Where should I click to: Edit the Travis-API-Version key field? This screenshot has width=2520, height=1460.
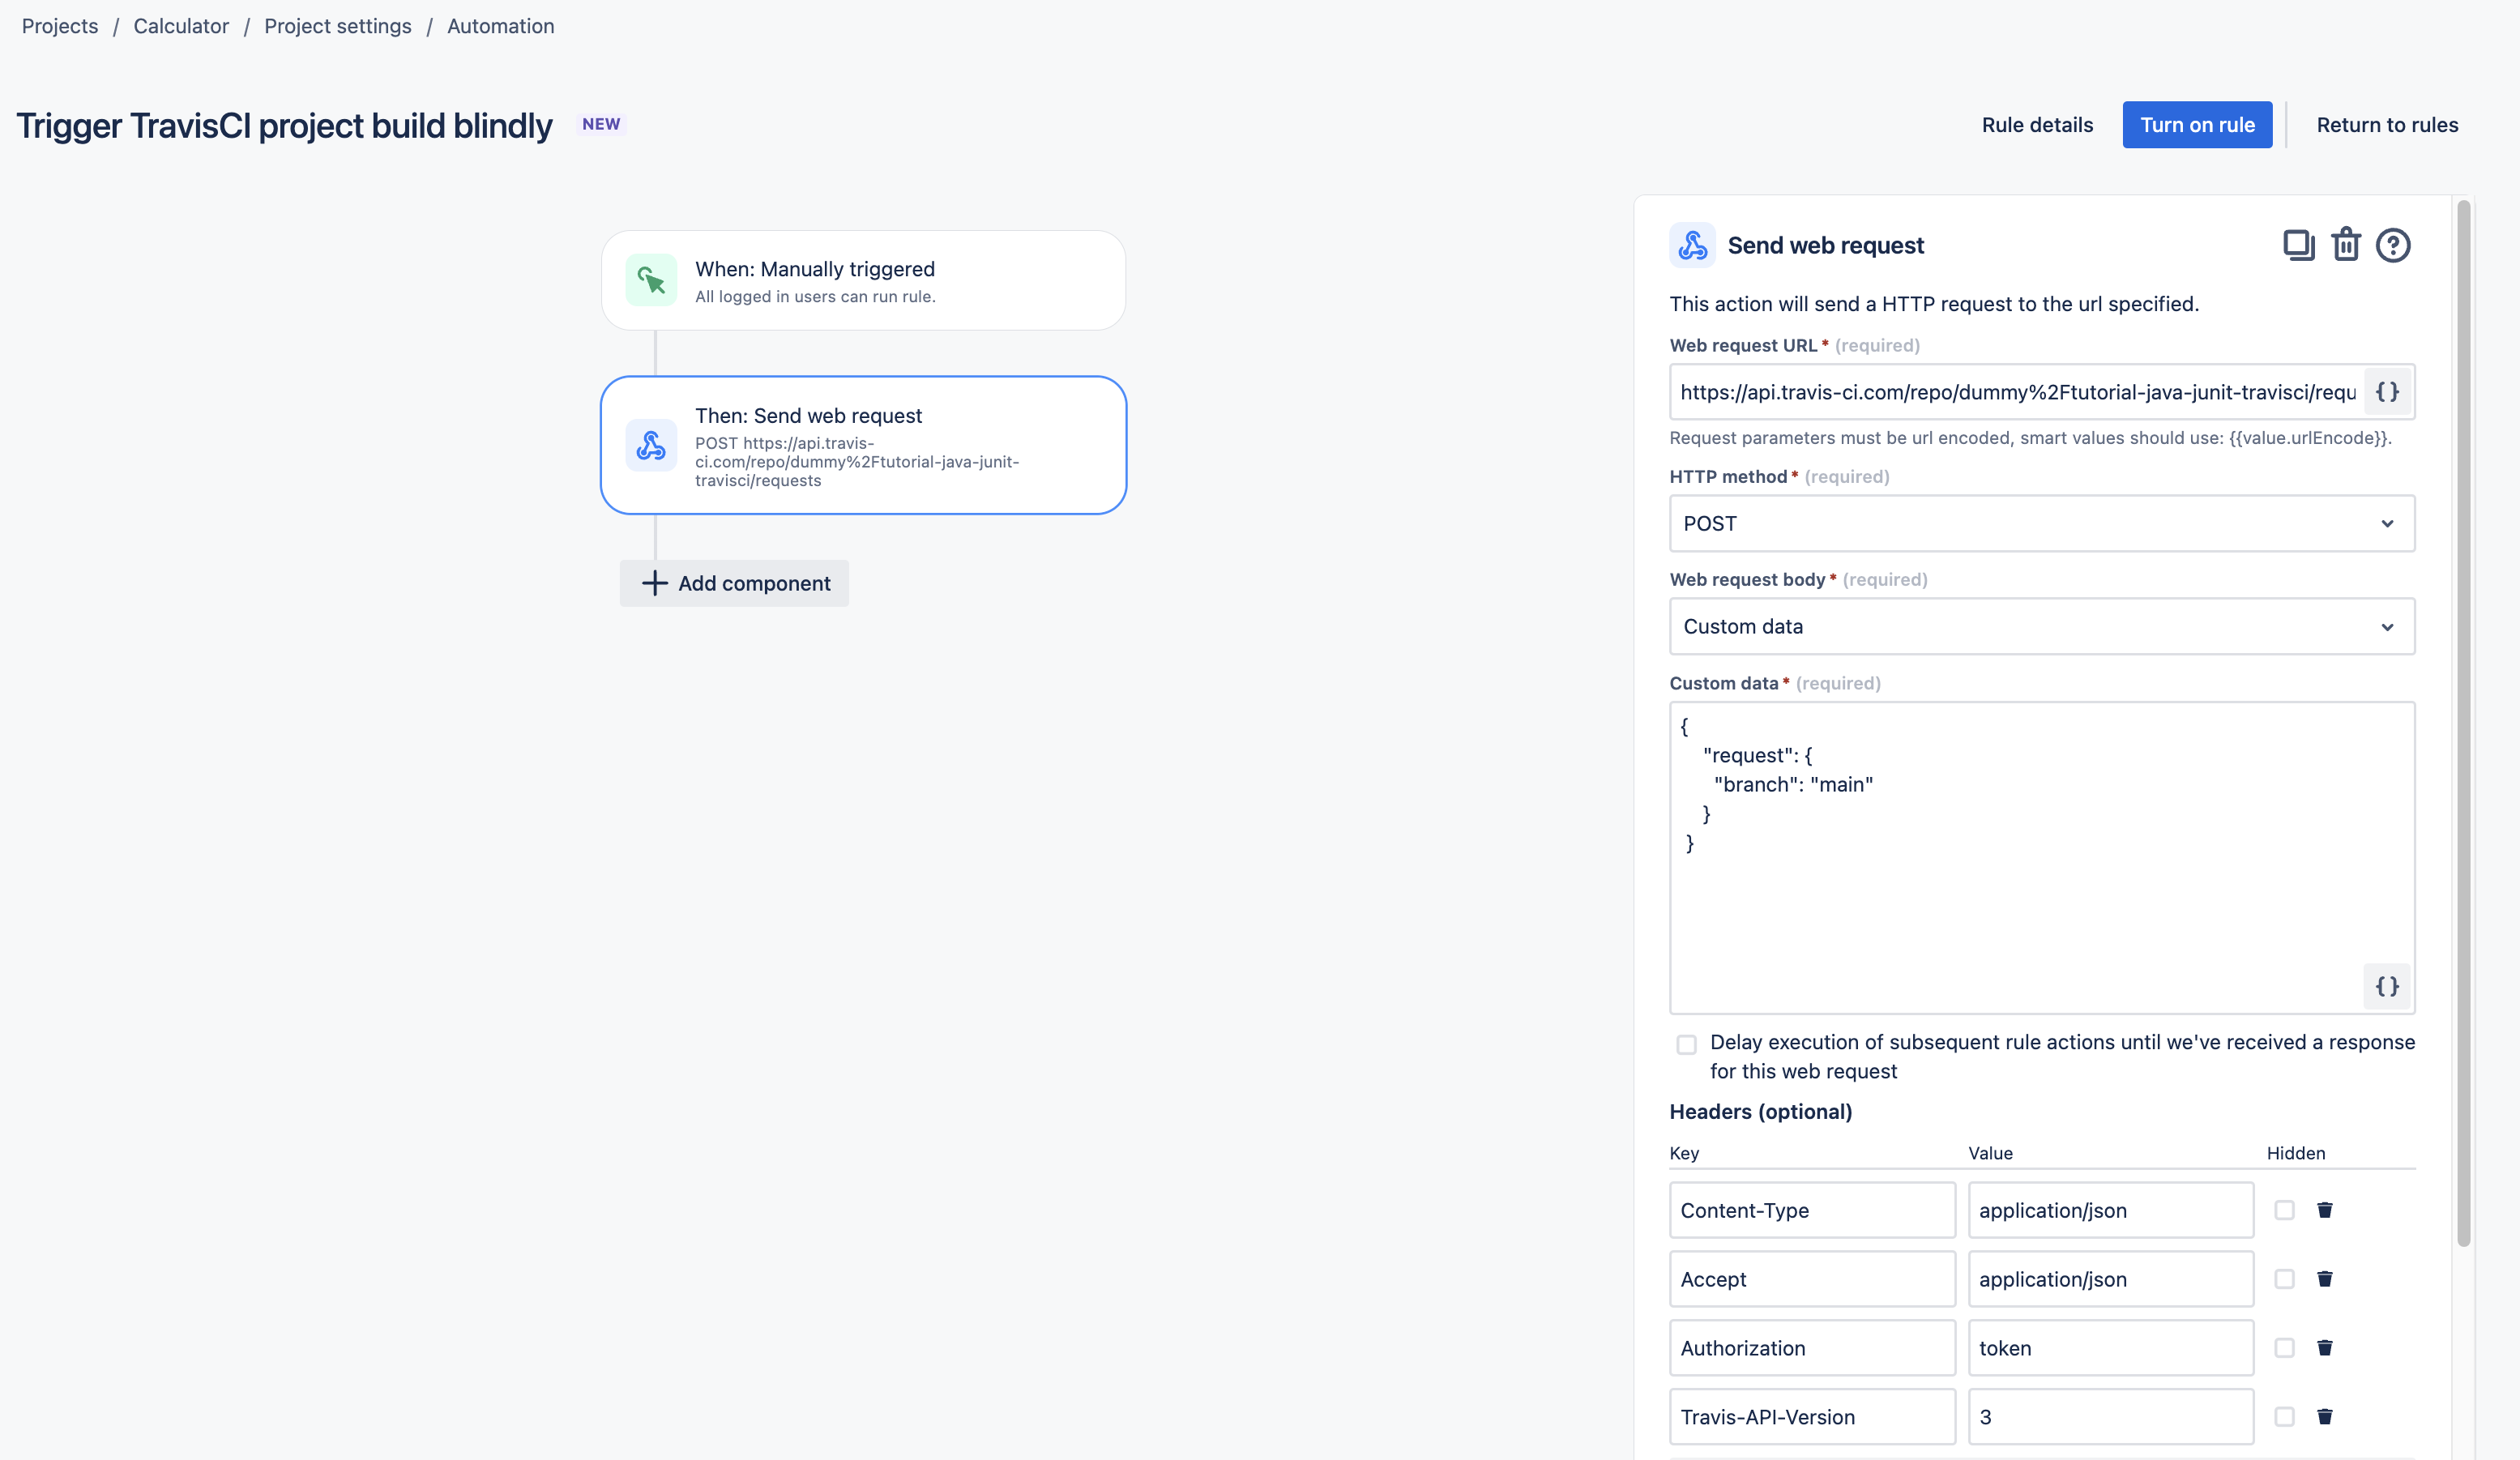(x=1812, y=1417)
